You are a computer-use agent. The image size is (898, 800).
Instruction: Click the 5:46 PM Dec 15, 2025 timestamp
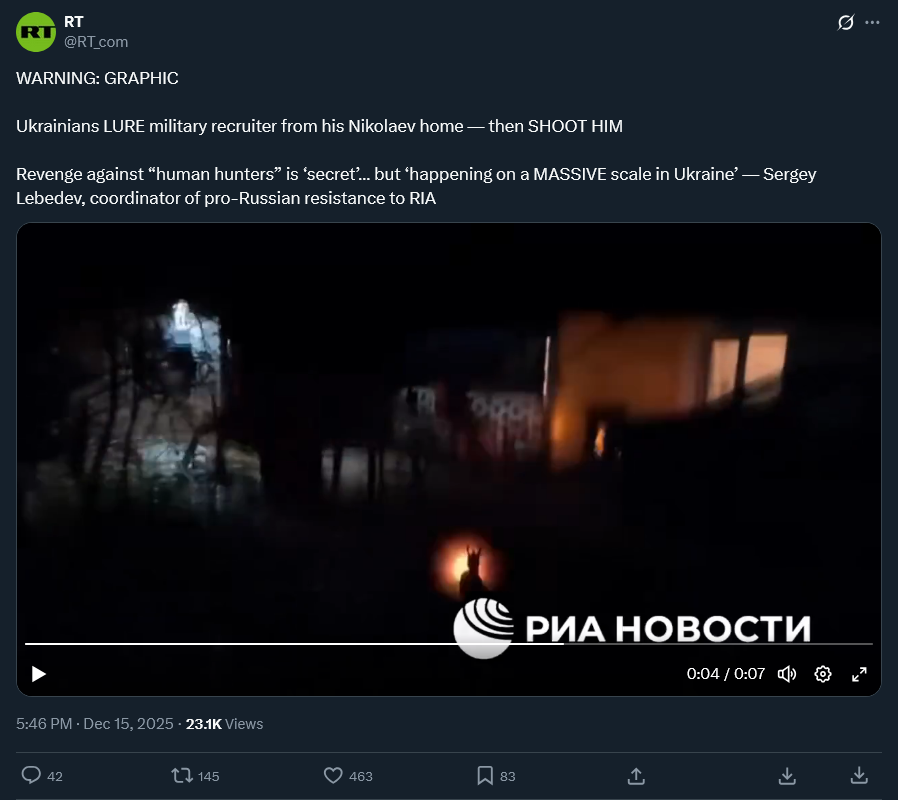pyautogui.click(x=94, y=724)
